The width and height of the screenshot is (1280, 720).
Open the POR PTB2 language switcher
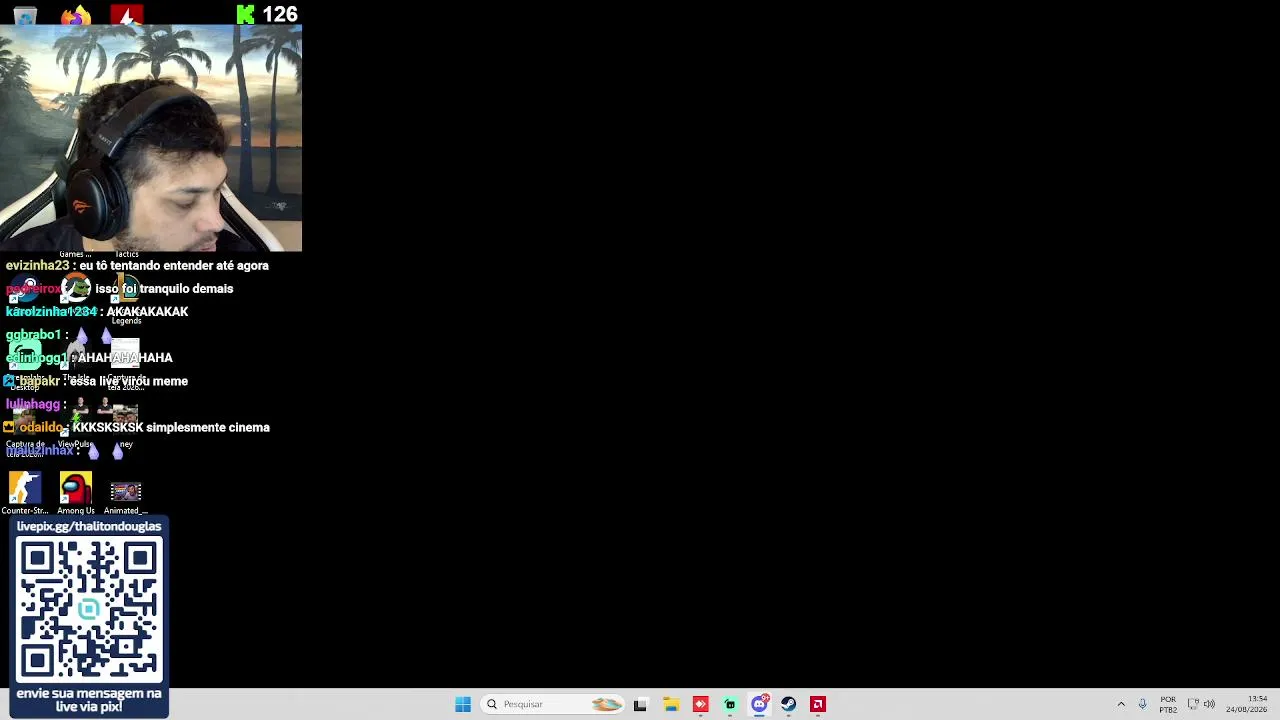tap(1168, 704)
